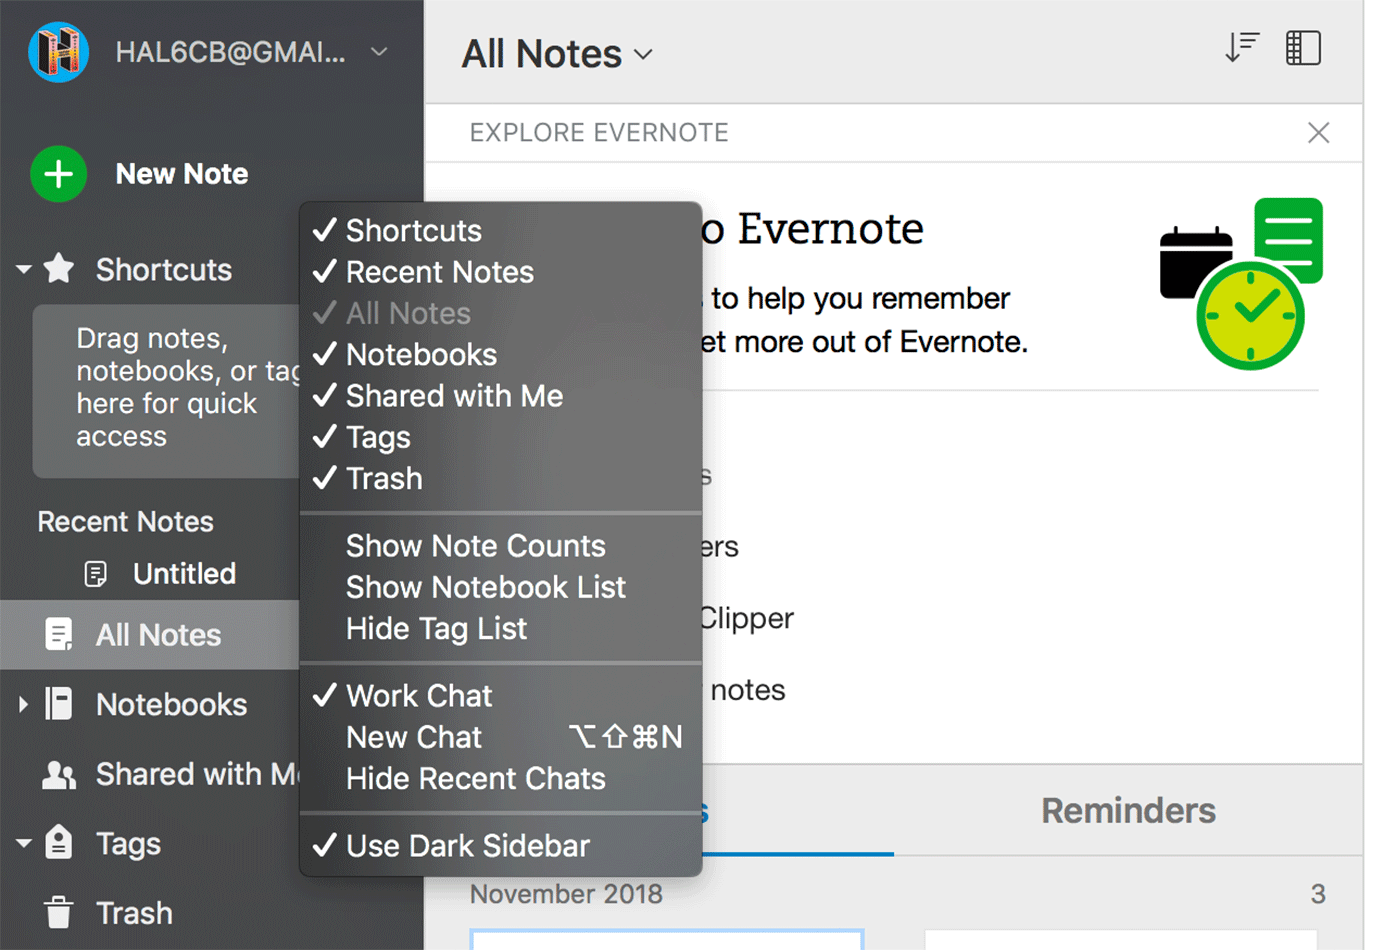The width and height of the screenshot is (1384, 950).
Task: Click the Shortcuts star icon
Action: [x=59, y=269]
